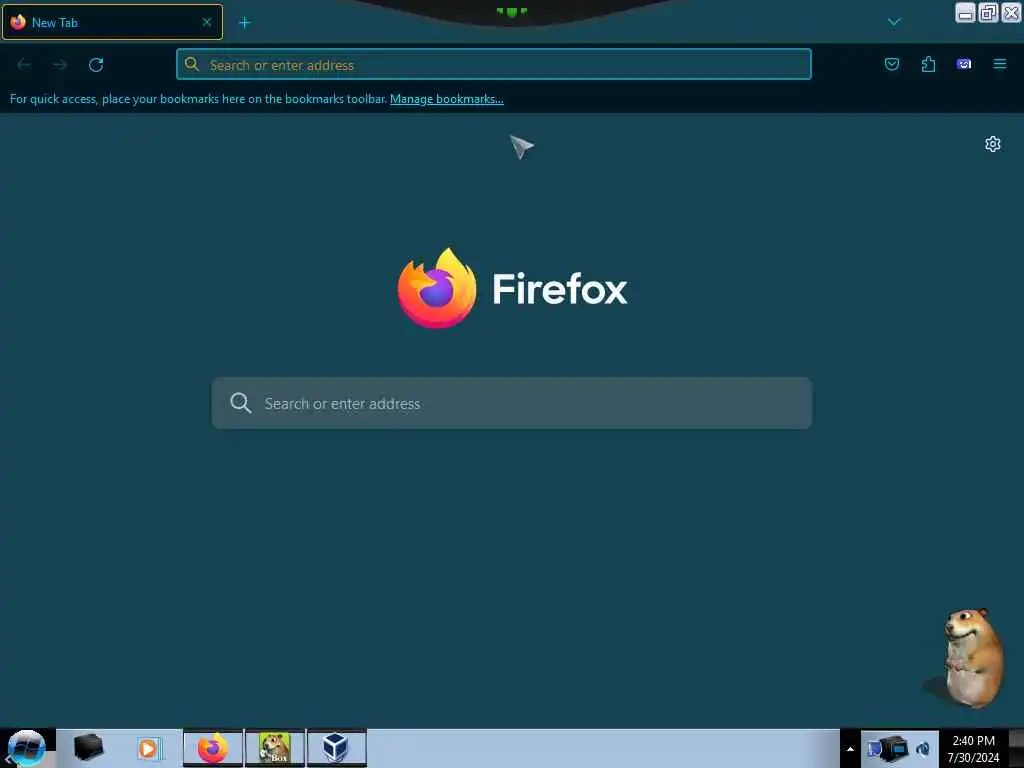Image resolution: width=1024 pixels, height=768 pixels.
Task: Click the magnifier icon in the page search box
Action: point(240,403)
